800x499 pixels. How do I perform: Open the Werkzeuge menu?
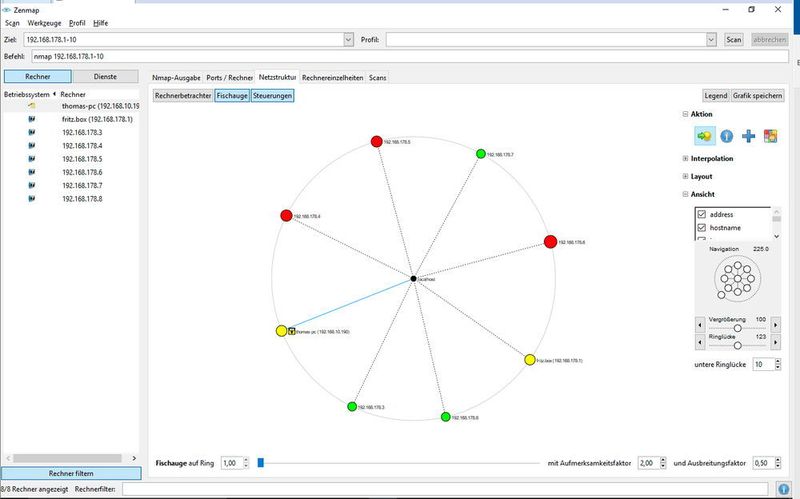tap(44, 23)
